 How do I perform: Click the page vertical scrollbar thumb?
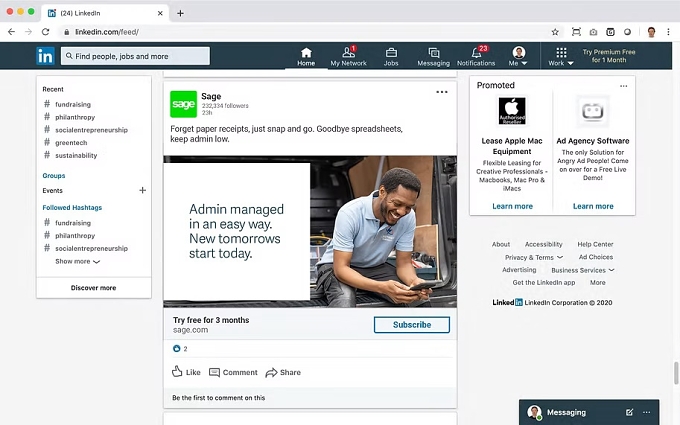tap(676, 373)
